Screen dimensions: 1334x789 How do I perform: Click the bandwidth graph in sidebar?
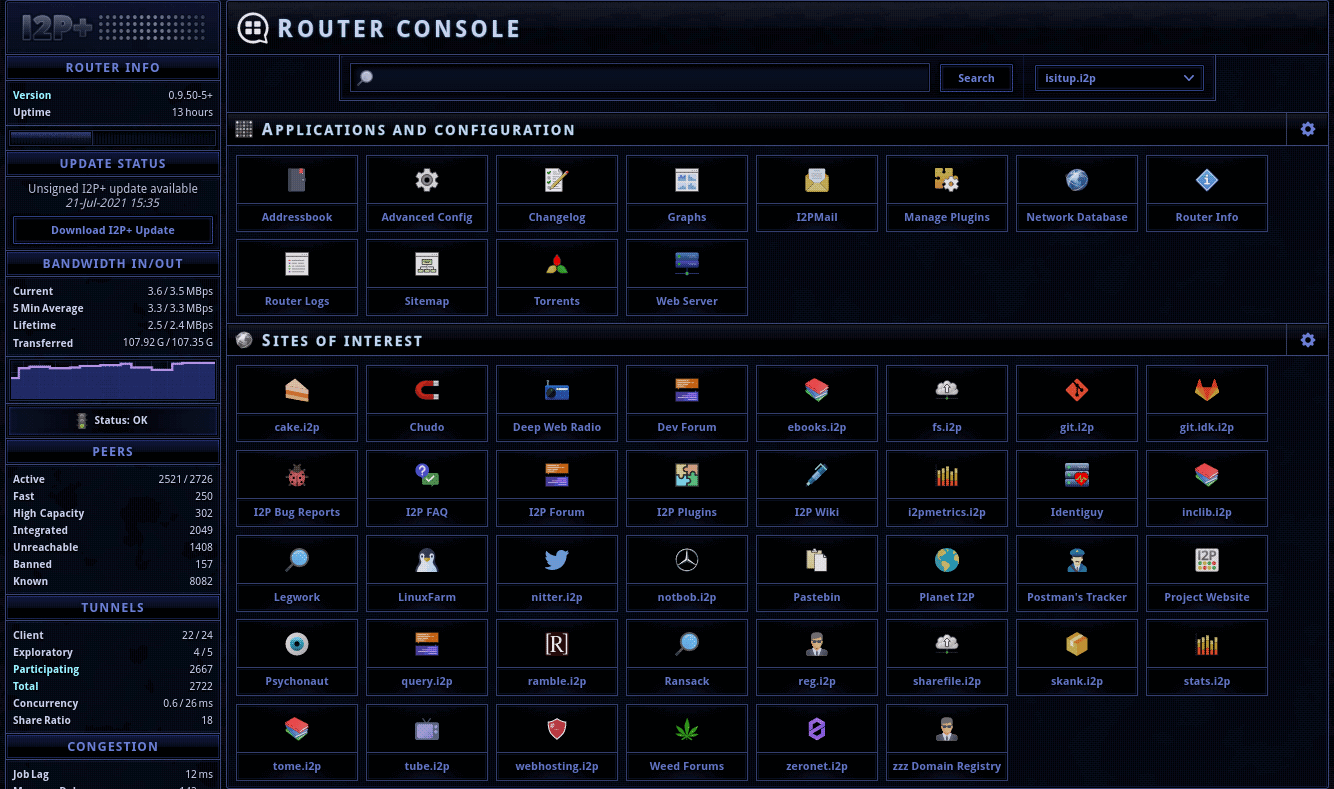point(113,380)
